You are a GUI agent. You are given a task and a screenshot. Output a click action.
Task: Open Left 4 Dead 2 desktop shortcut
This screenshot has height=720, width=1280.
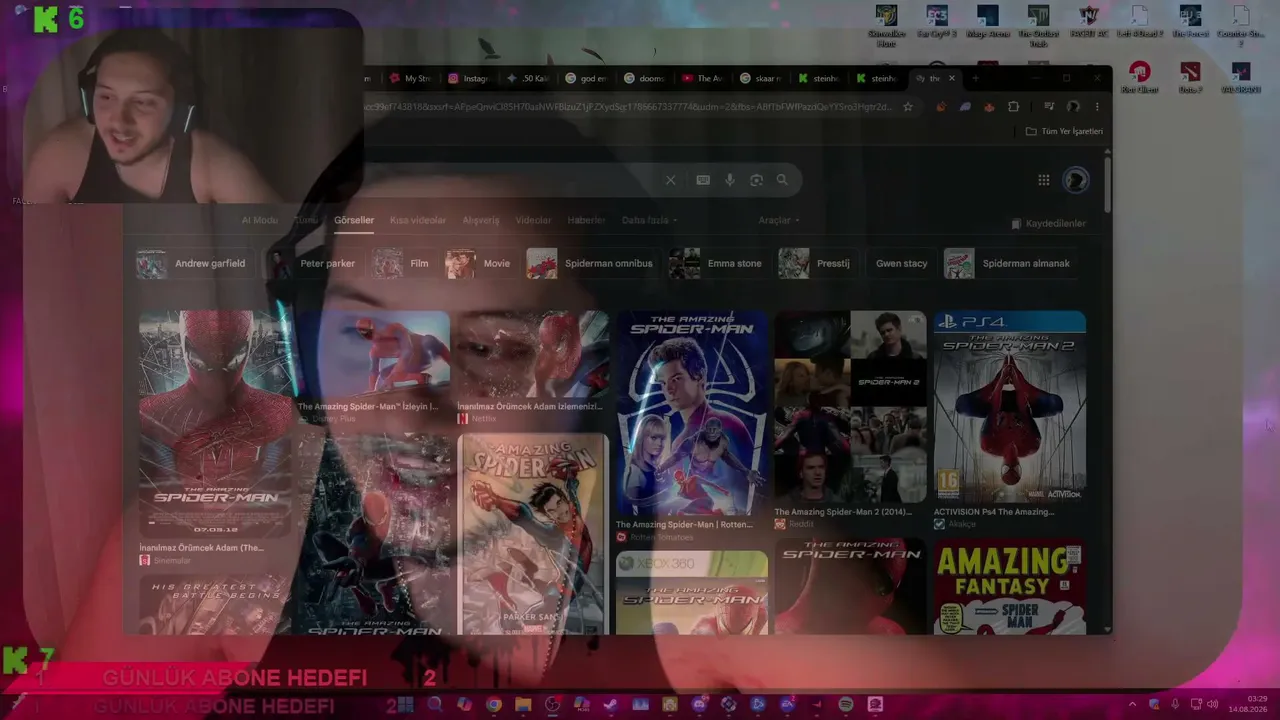pyautogui.click(x=1139, y=22)
